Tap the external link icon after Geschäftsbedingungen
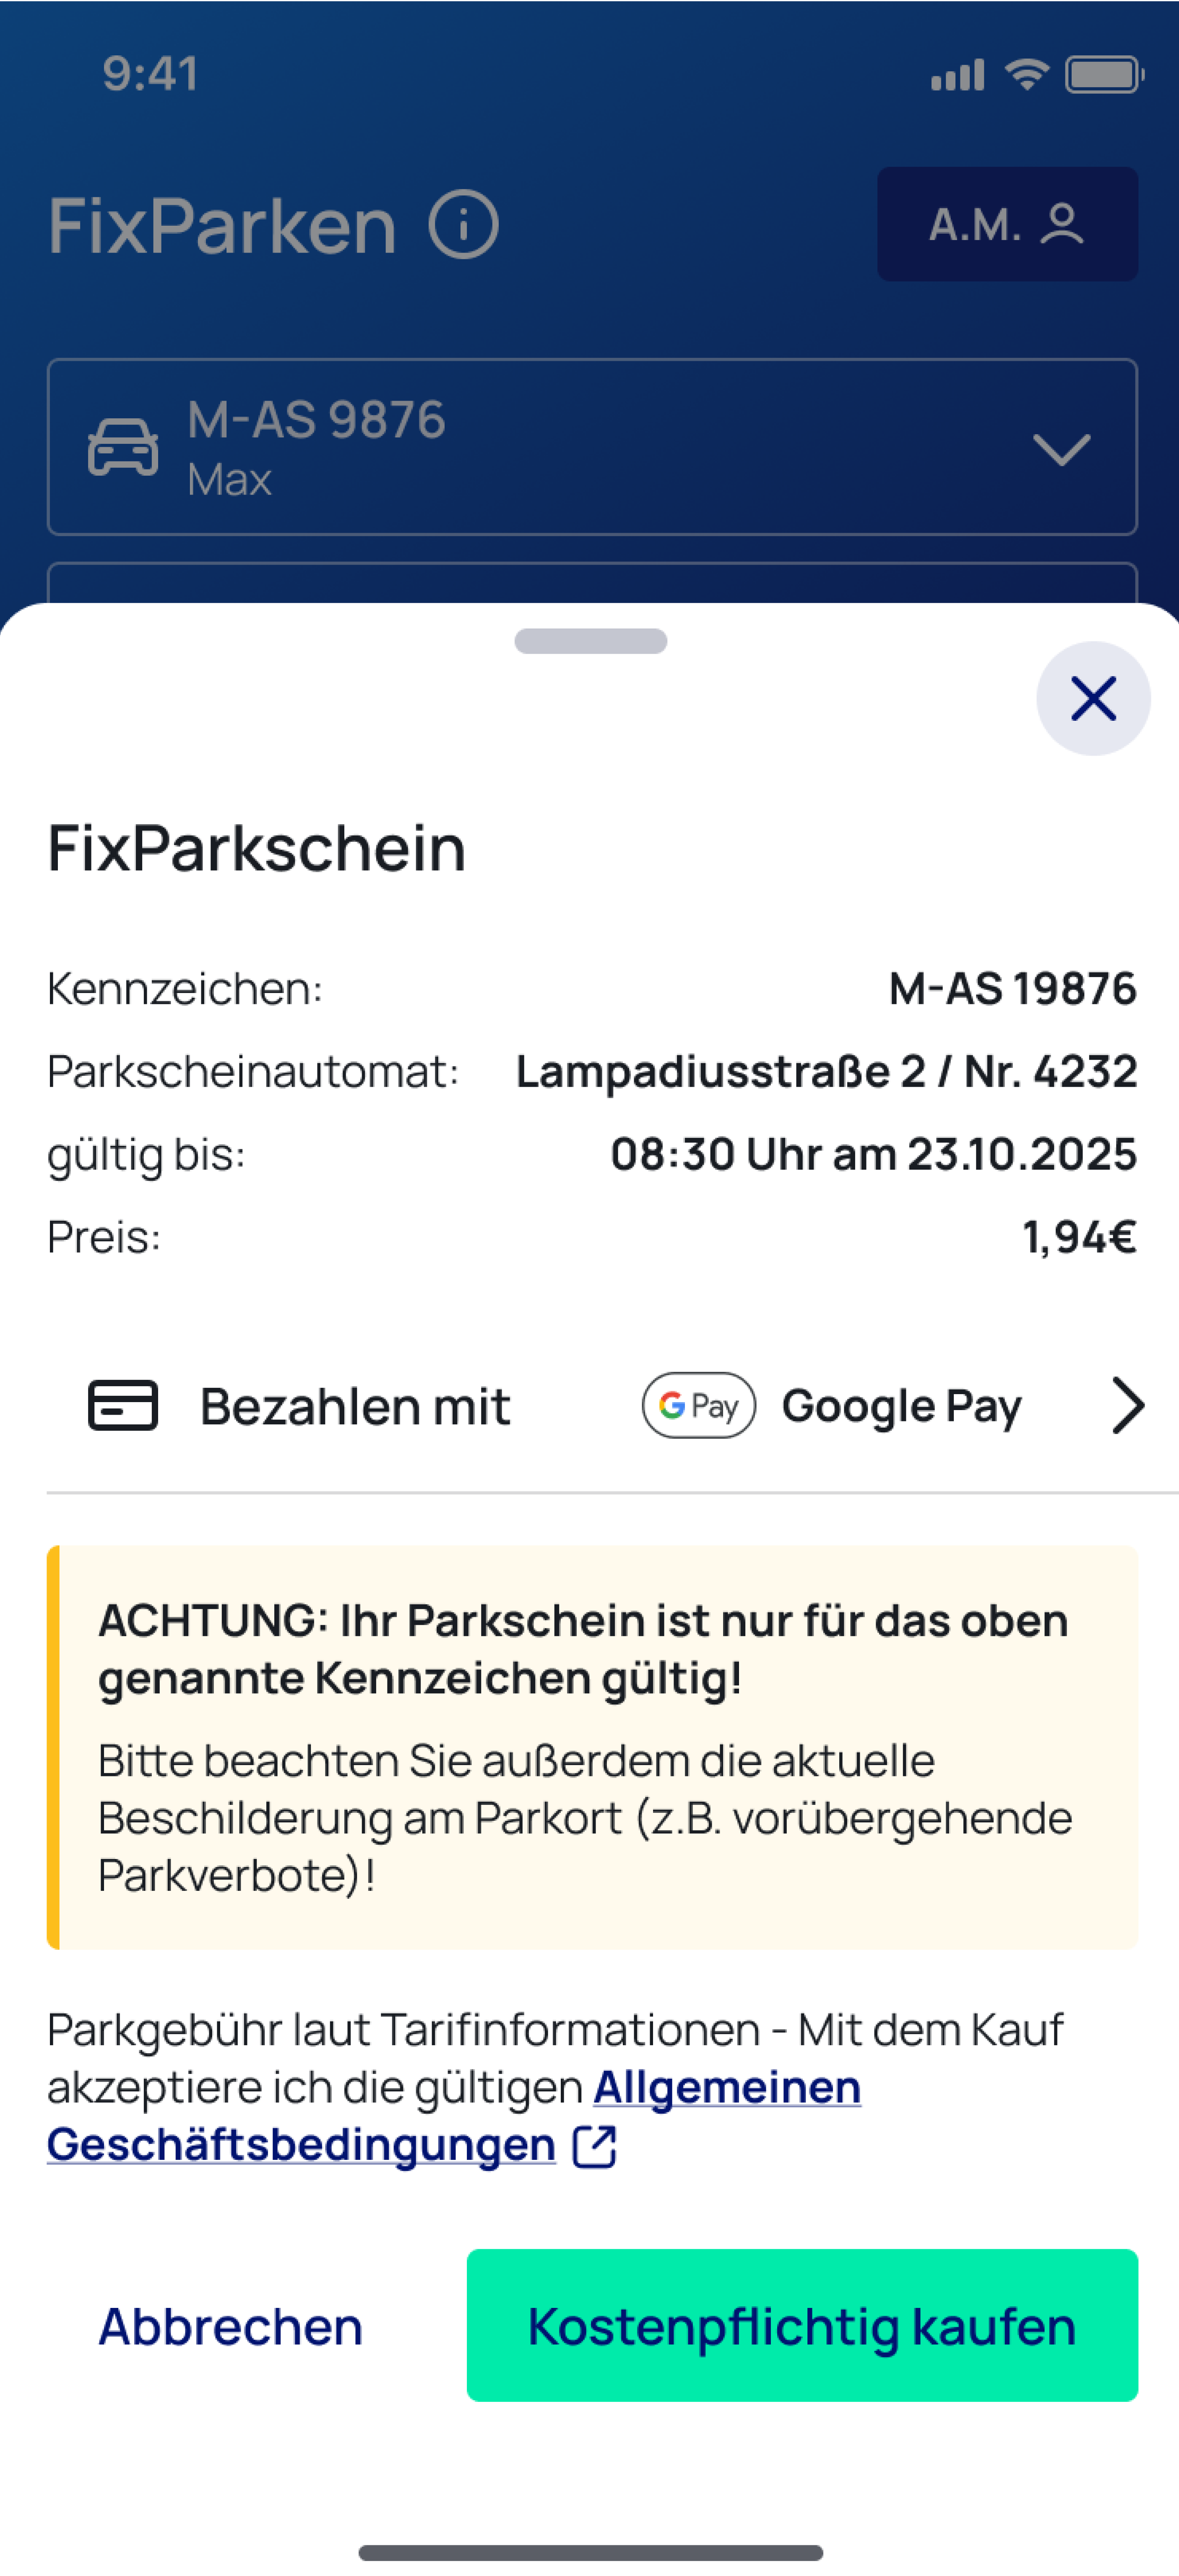Image resolution: width=1179 pixels, height=2576 pixels. [594, 2146]
